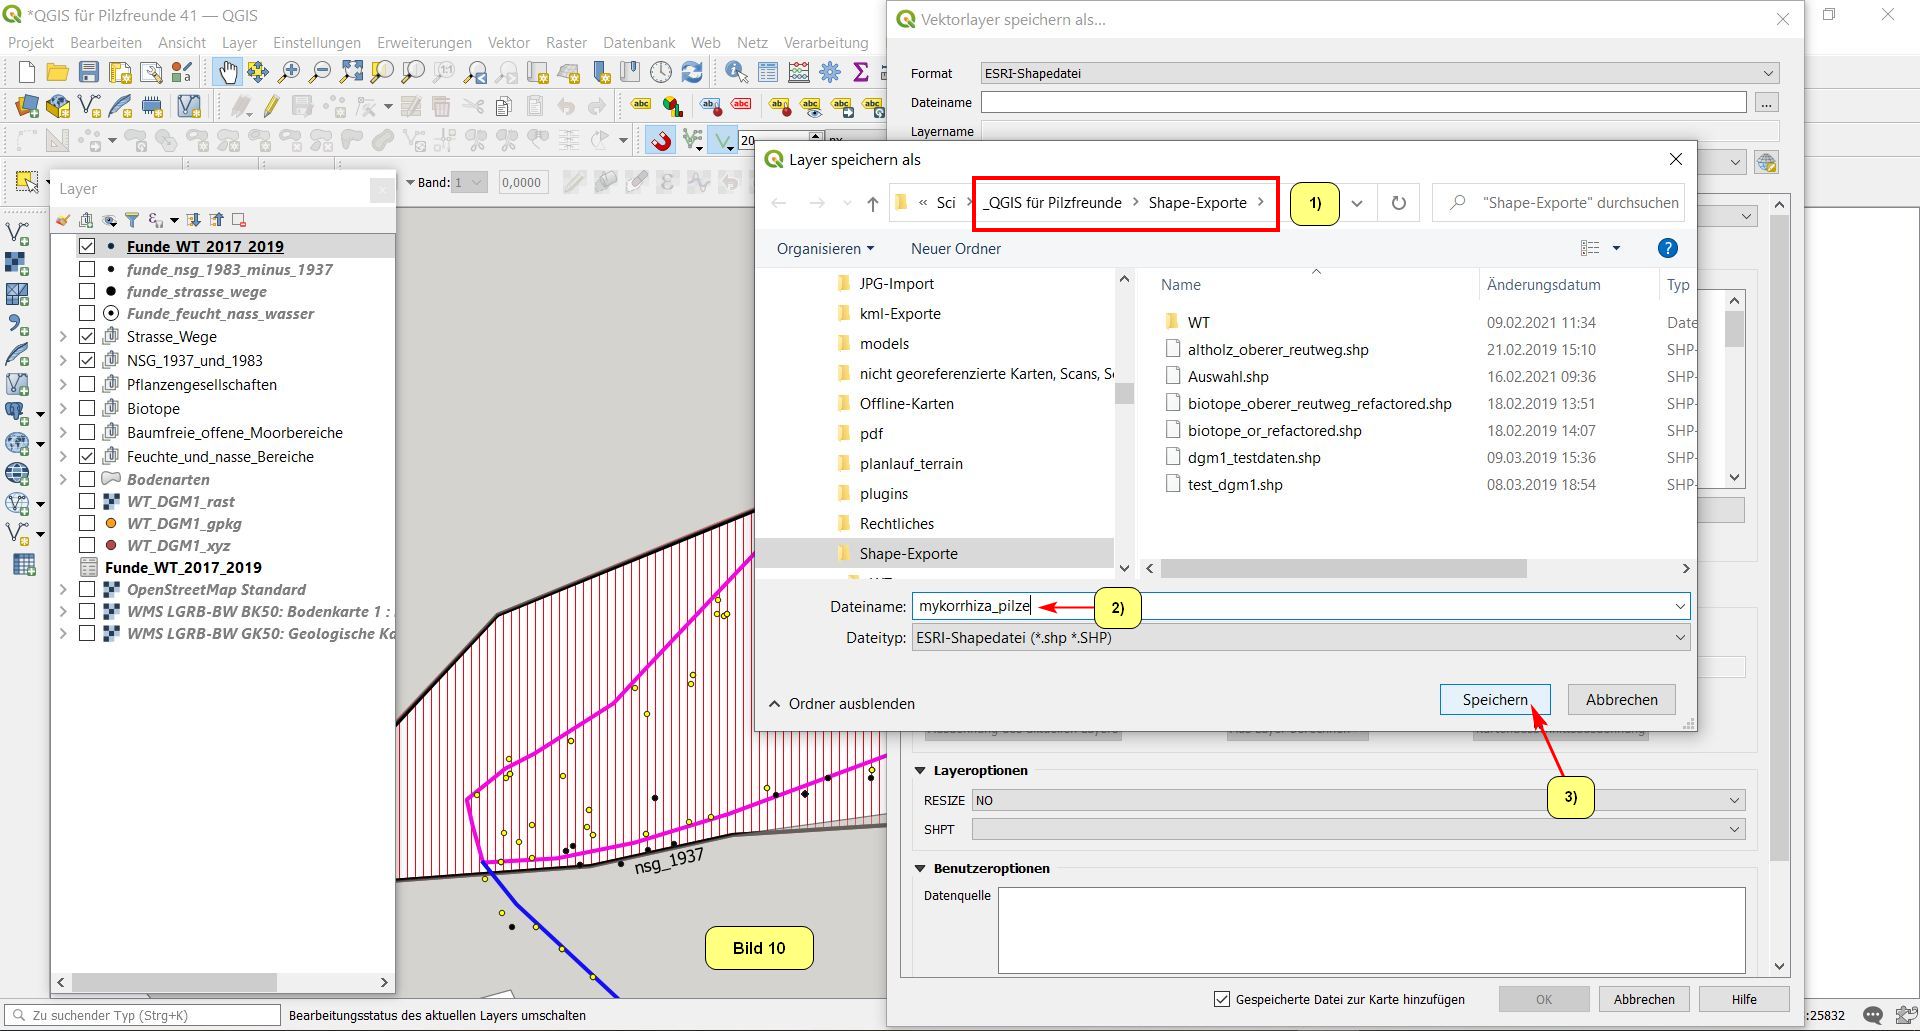Image resolution: width=1920 pixels, height=1031 pixels.
Task: Enable the Biotope layer checkbox
Action: tap(87, 408)
